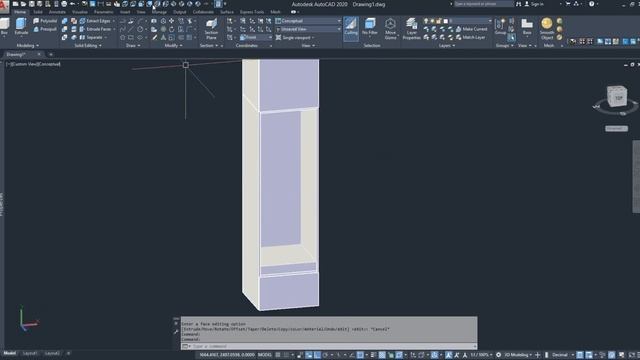Open the Annotate ribbon tab

coord(57,12)
